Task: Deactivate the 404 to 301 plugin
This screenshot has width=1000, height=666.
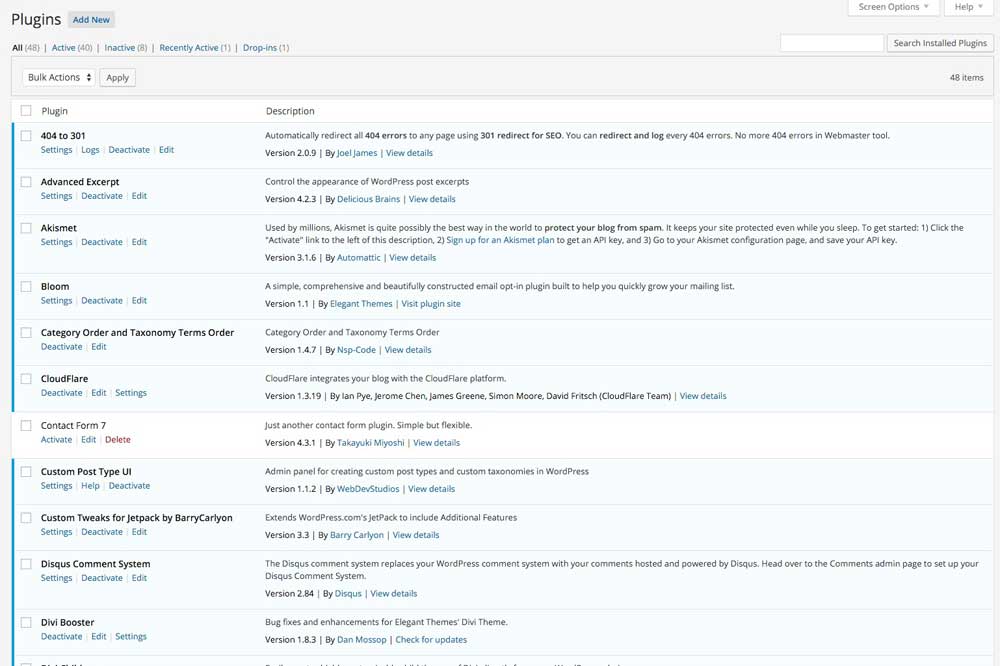Action: click(x=129, y=150)
